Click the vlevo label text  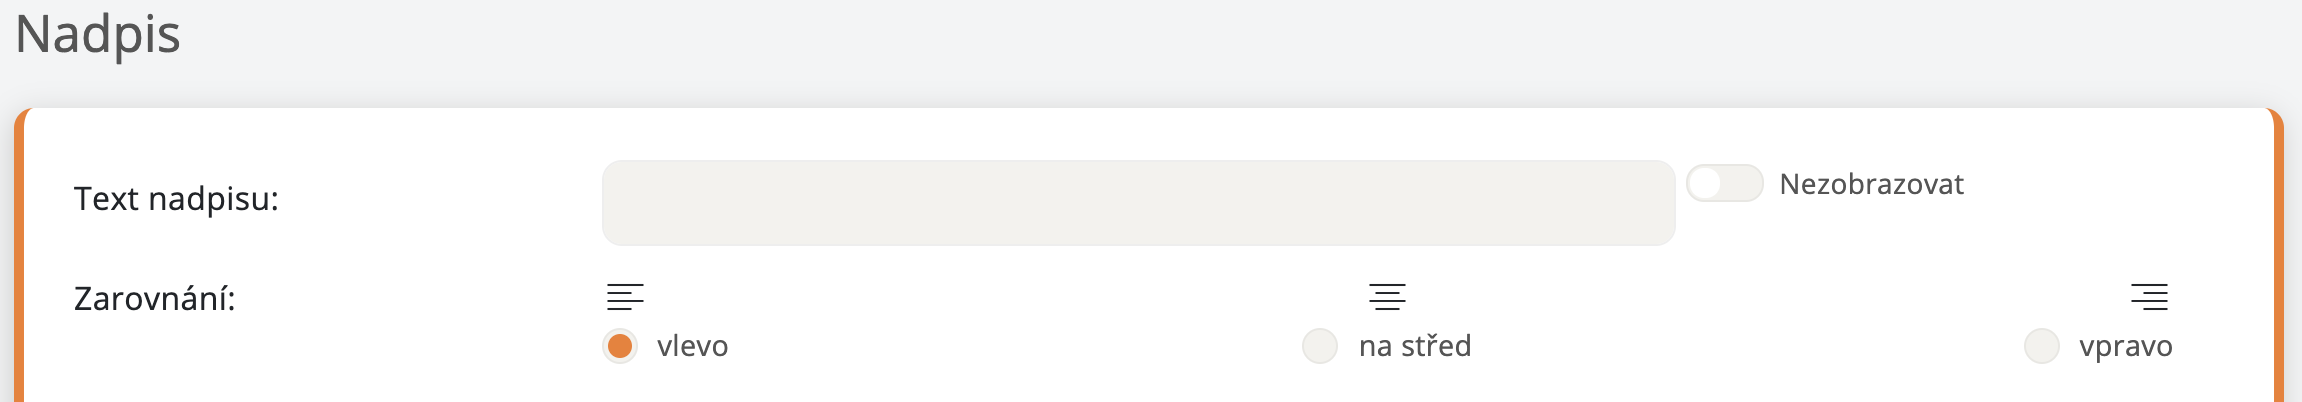(692, 346)
